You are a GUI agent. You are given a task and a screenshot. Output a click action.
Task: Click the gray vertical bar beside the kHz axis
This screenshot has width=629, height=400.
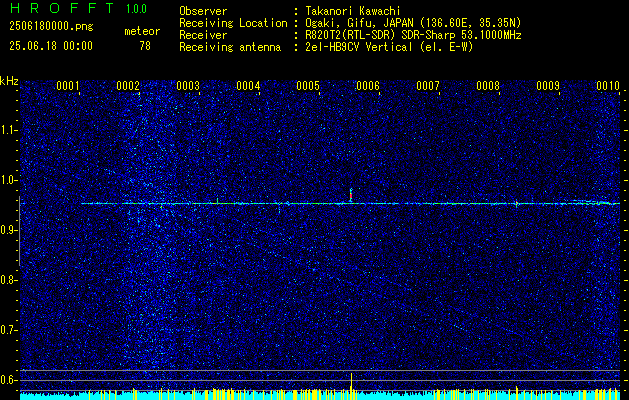coord(19,231)
